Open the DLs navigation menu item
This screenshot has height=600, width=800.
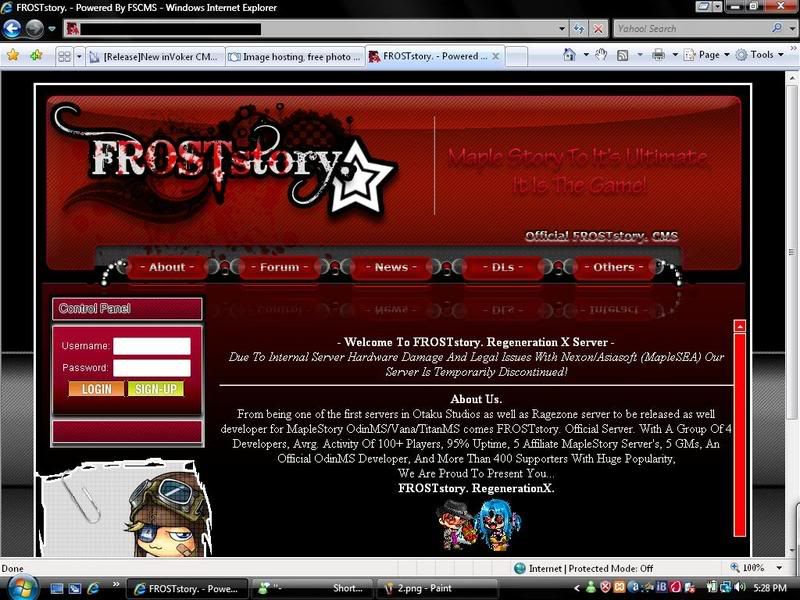pos(503,267)
